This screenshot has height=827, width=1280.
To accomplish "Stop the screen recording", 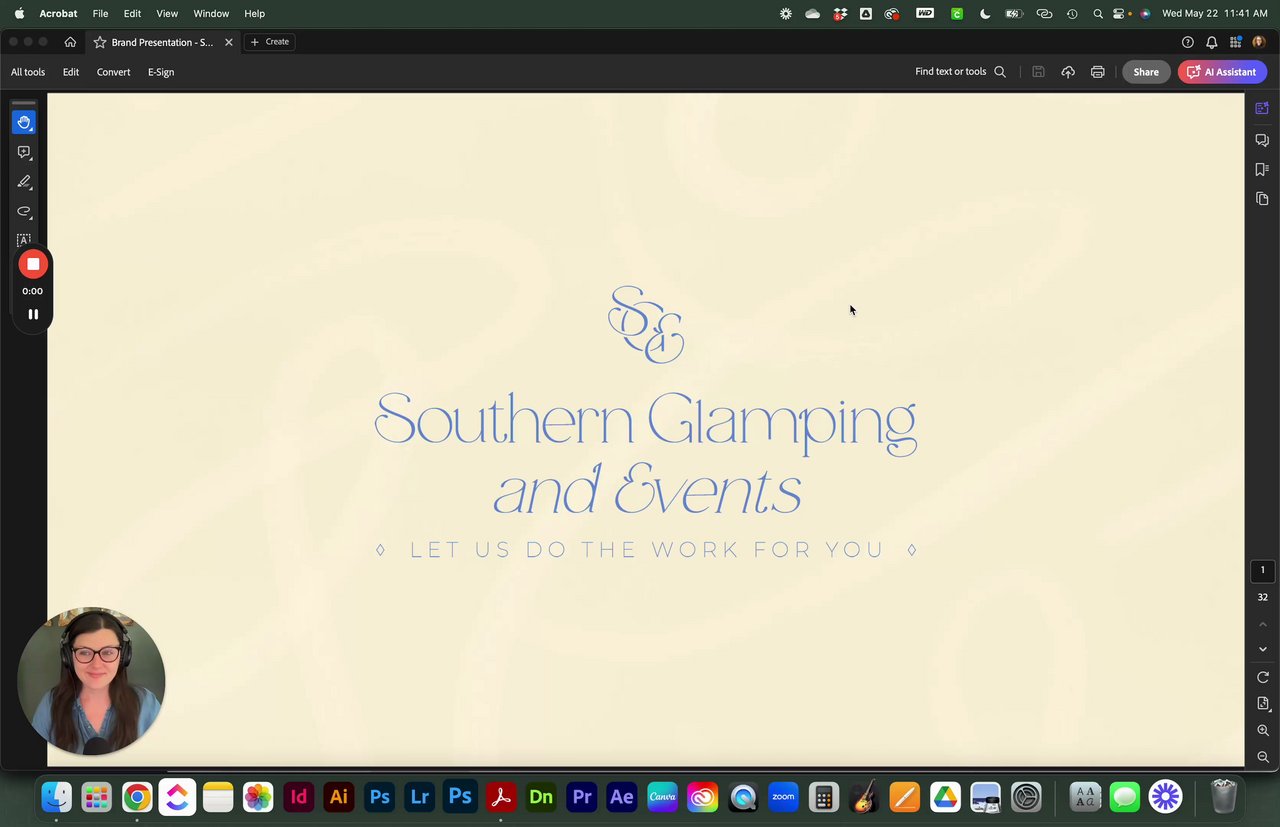I will coord(33,264).
